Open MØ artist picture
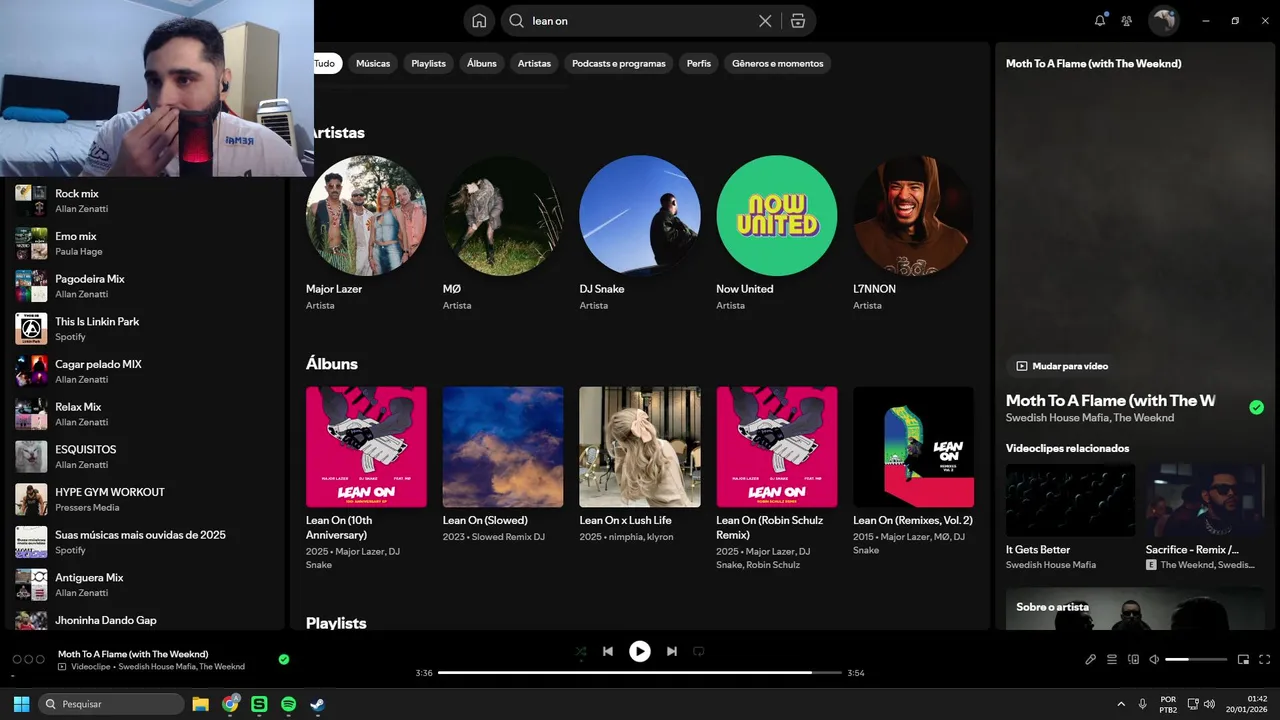The width and height of the screenshot is (1280, 720). click(x=503, y=215)
